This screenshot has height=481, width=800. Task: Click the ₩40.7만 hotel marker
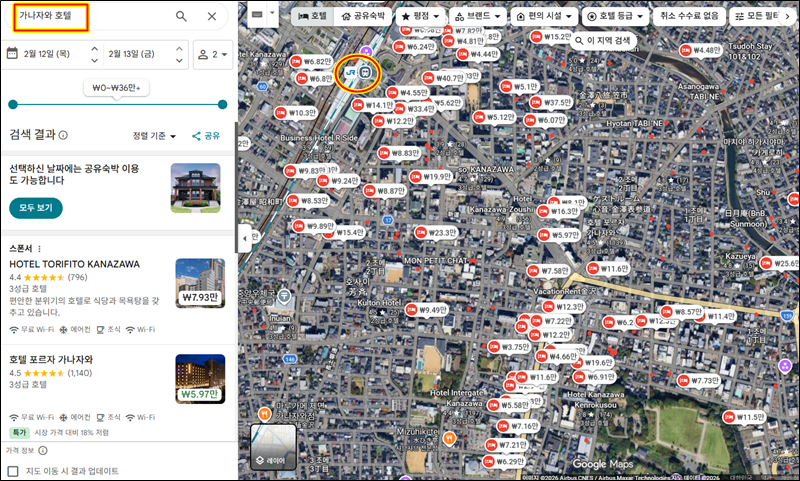(x=444, y=78)
